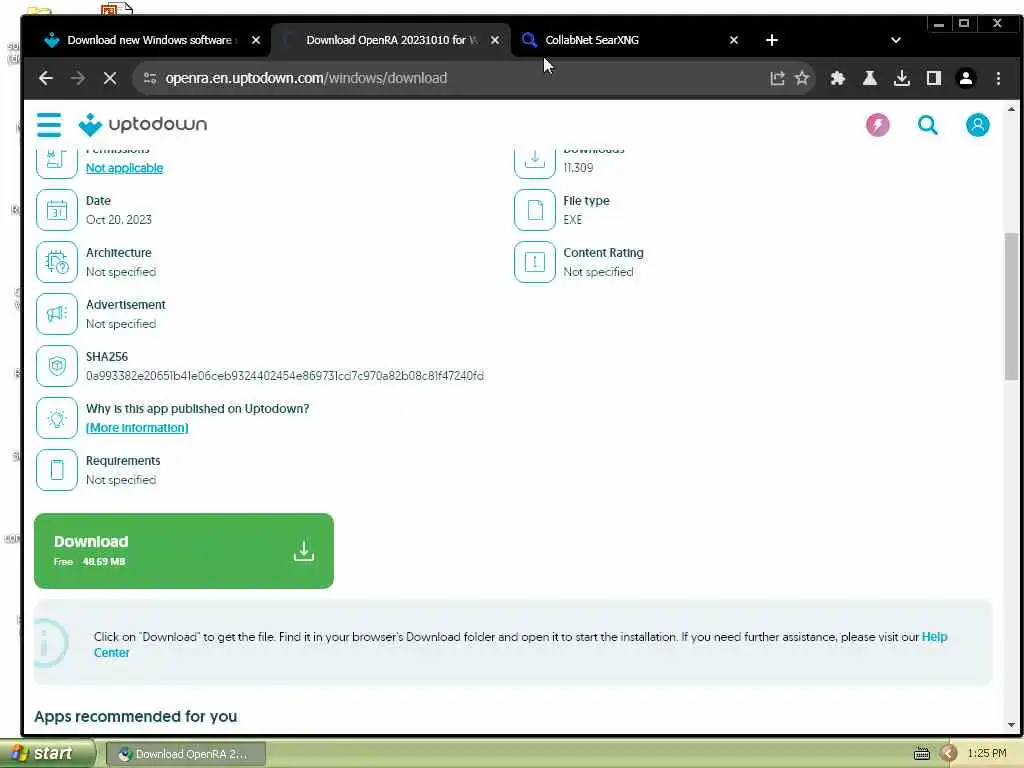This screenshot has height=768, width=1024.
Task: Open the browser downloads panel
Action: [x=901, y=78]
